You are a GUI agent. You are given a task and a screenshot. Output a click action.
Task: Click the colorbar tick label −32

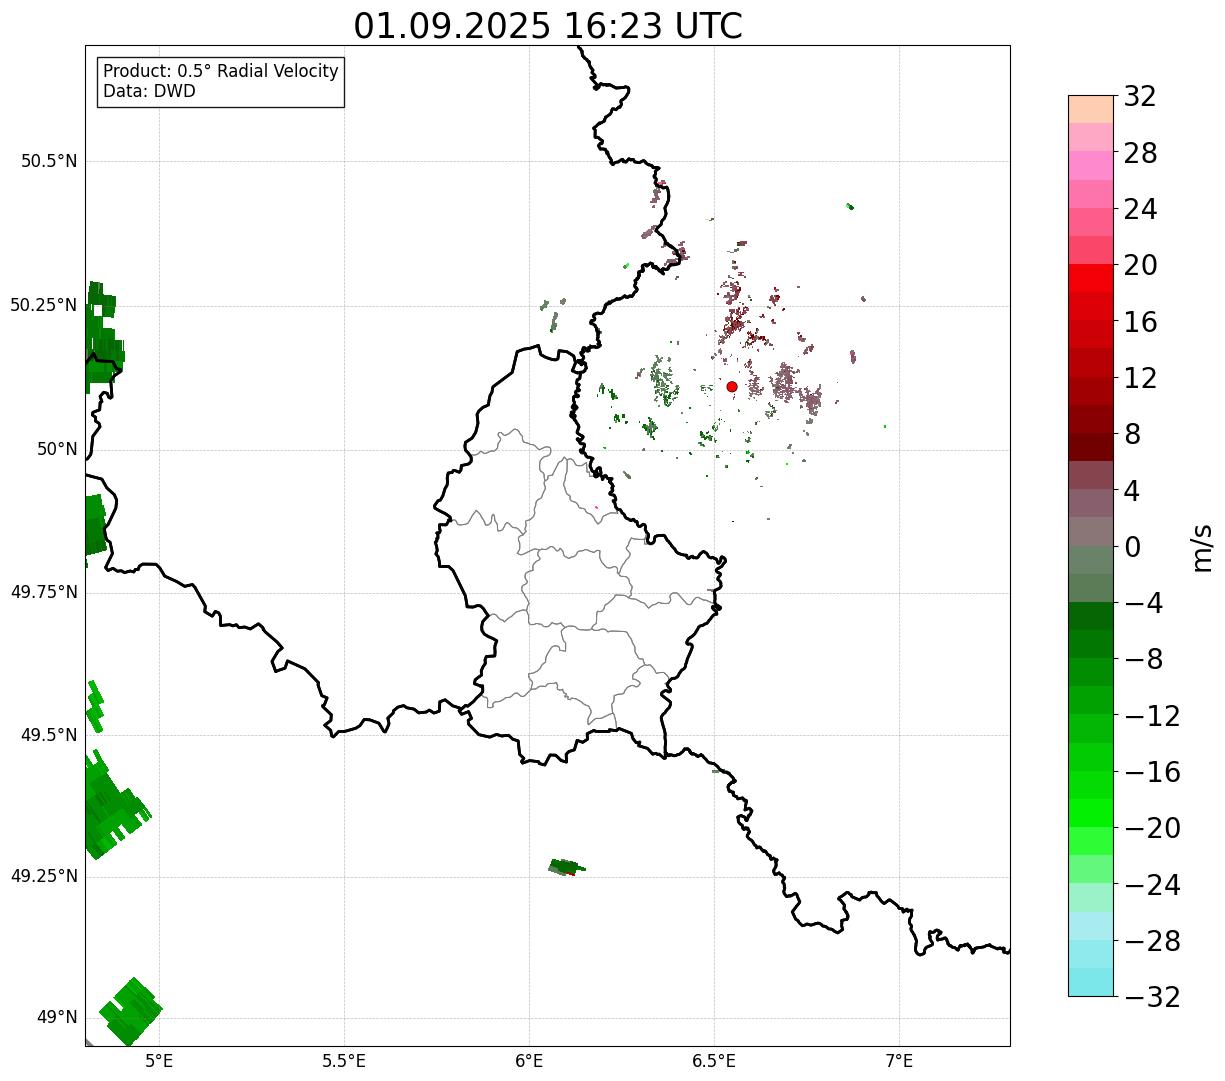(1152, 997)
